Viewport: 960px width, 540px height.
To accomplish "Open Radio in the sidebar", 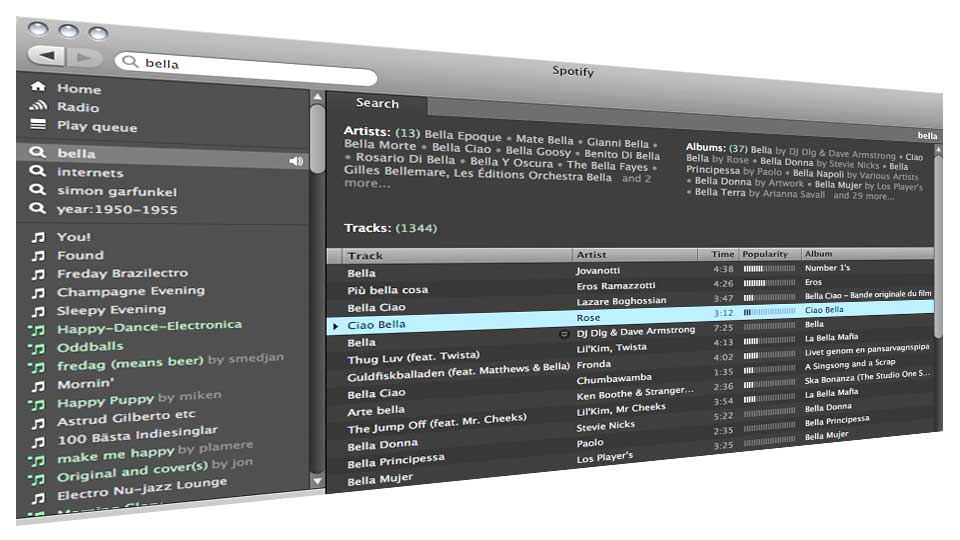I will point(78,107).
